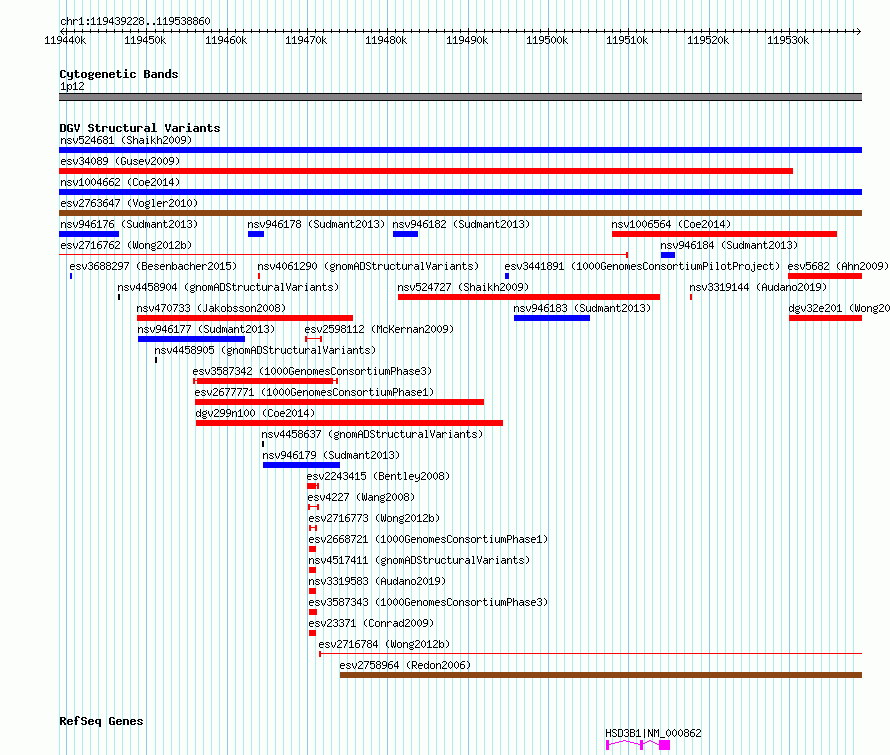This screenshot has height=755, width=890.
Task: Click the nsv946178 (Sudmant2013) label
Action: pyautogui.click(x=316, y=224)
